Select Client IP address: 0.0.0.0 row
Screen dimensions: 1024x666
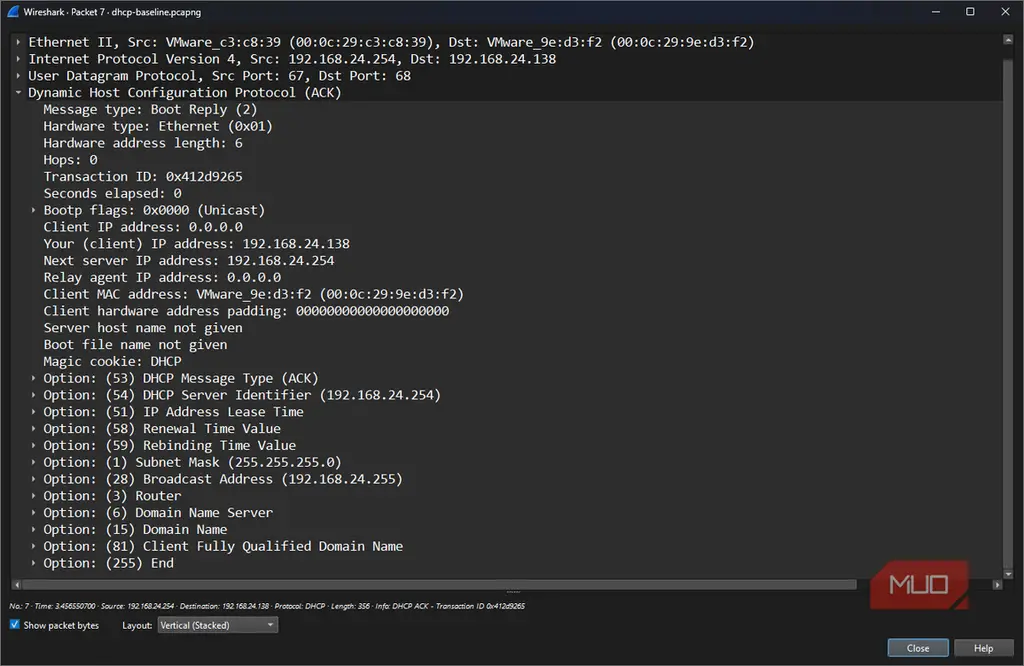(143, 227)
